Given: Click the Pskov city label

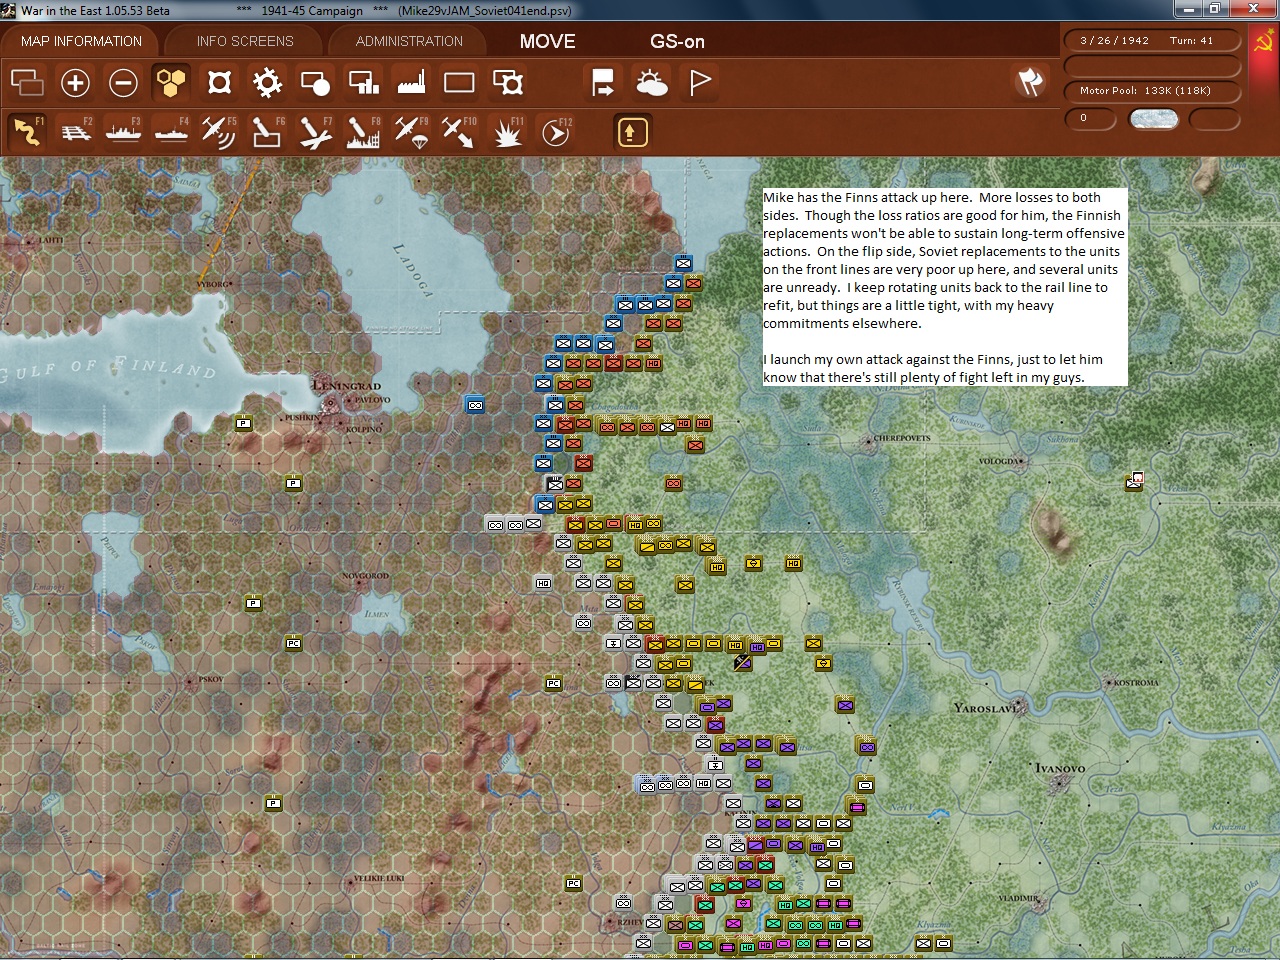Looking at the screenshot, I should (211, 680).
